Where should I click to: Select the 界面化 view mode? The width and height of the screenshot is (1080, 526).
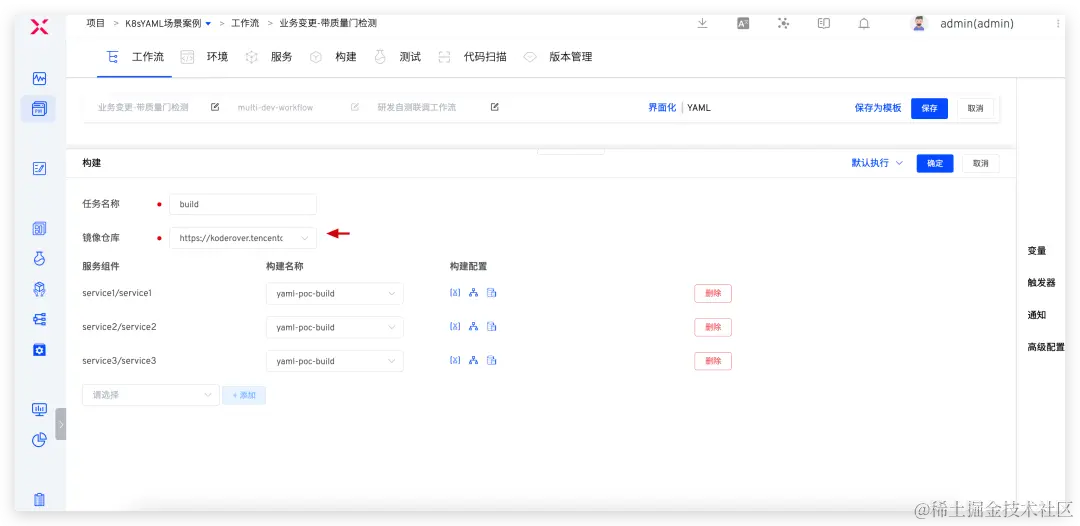coord(662,107)
